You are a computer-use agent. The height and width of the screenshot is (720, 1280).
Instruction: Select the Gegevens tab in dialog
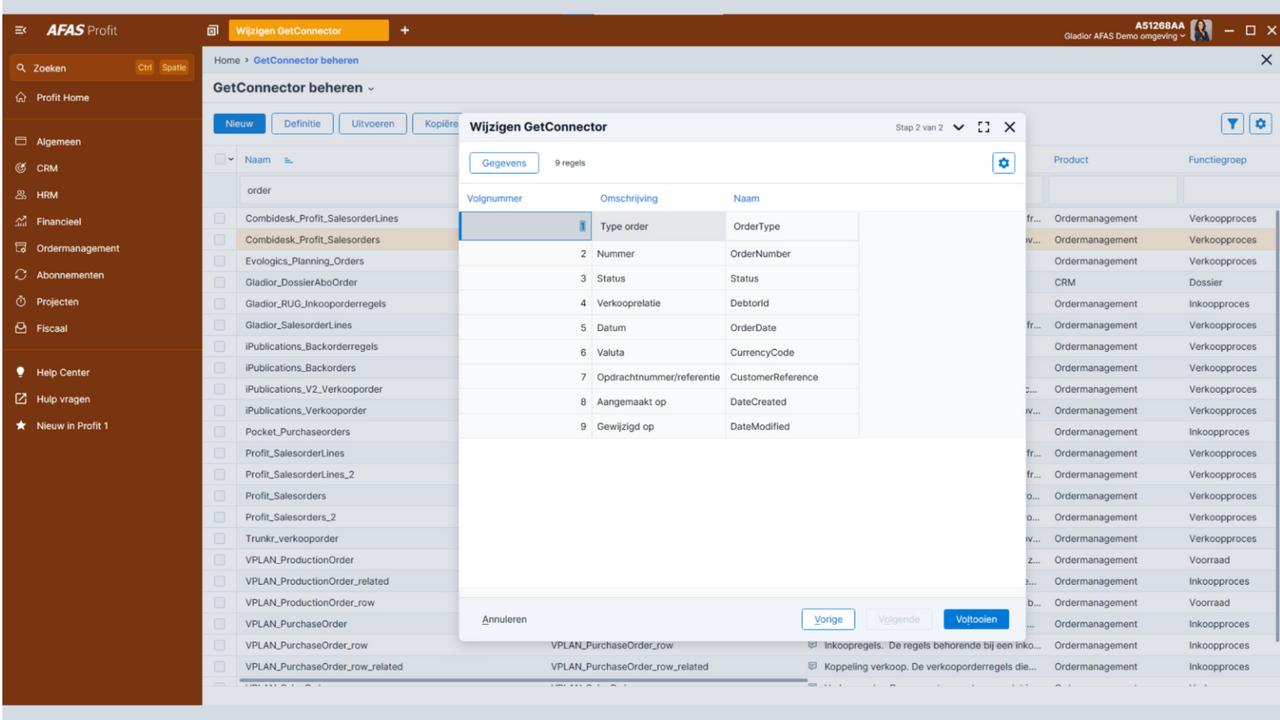504,163
